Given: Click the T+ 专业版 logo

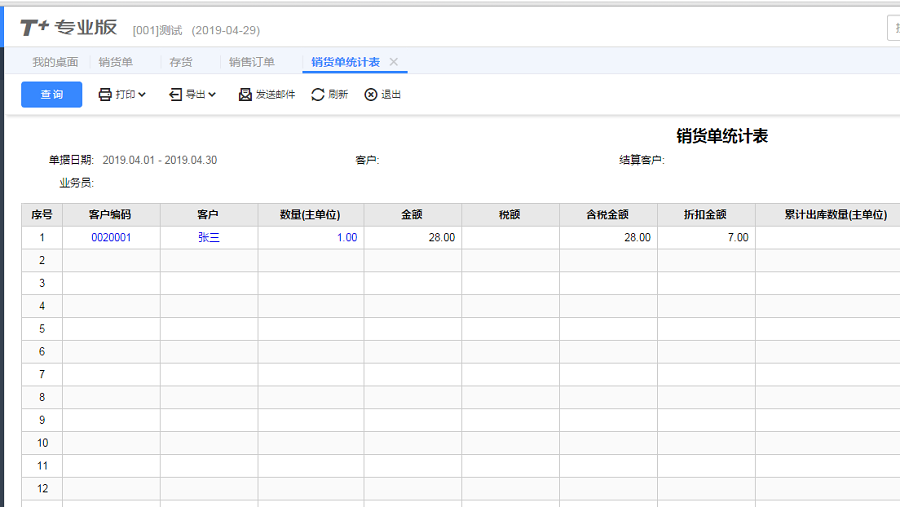Looking at the screenshot, I should 68,27.
